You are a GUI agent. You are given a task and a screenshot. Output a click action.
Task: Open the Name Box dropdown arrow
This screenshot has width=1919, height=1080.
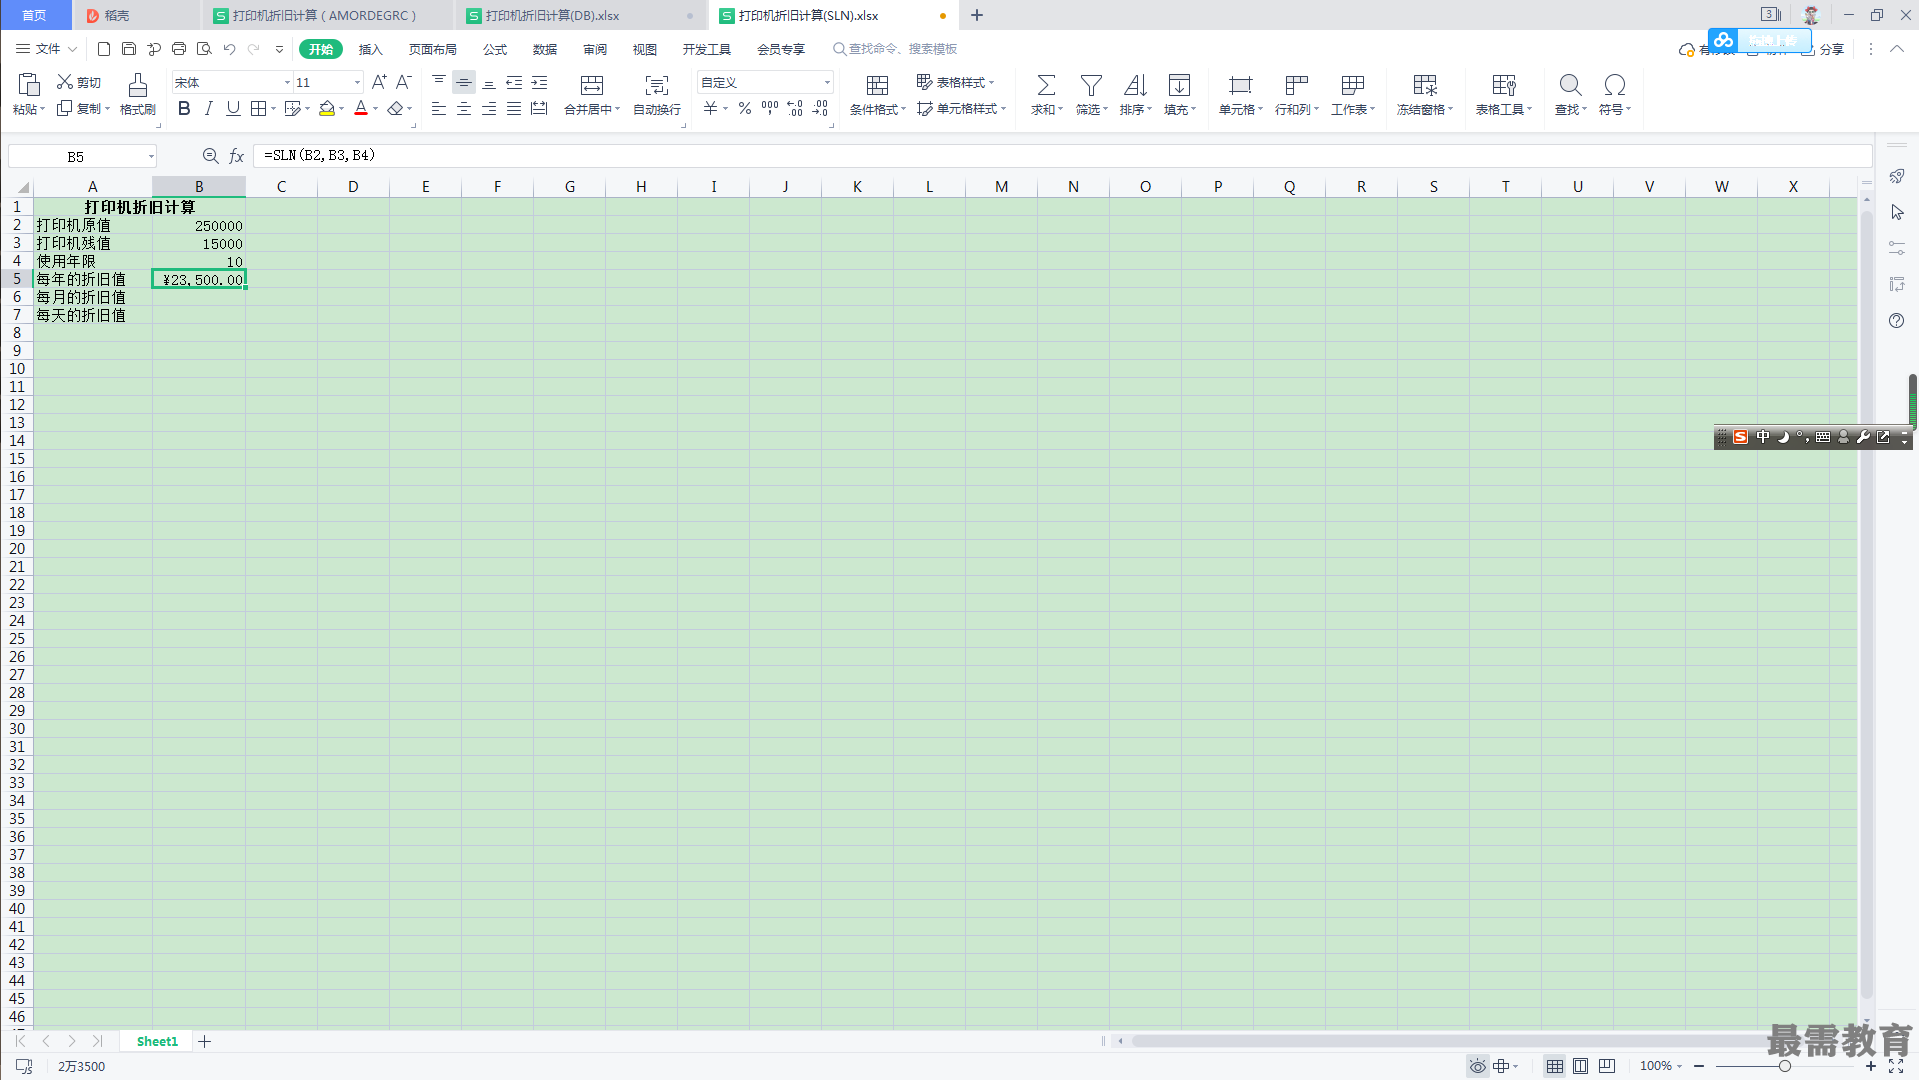pos(151,156)
